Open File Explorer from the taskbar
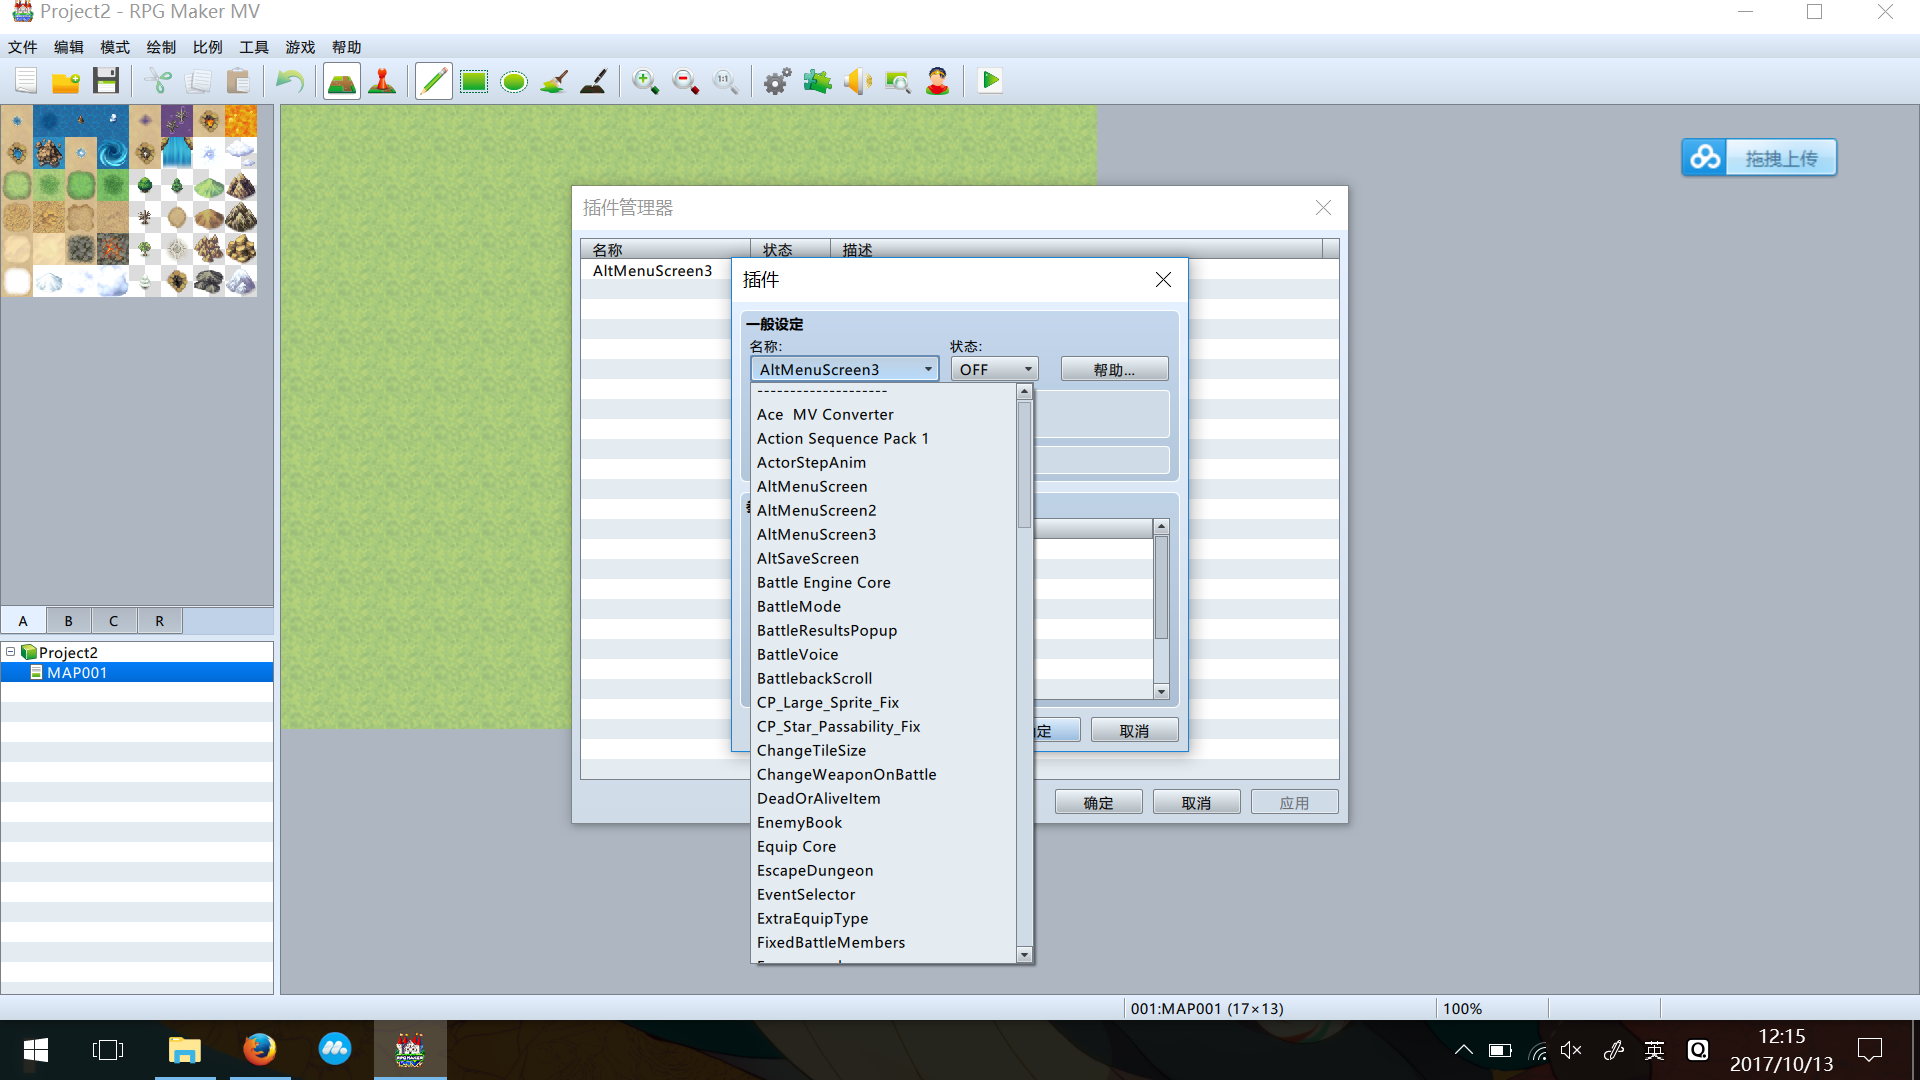 click(184, 1049)
